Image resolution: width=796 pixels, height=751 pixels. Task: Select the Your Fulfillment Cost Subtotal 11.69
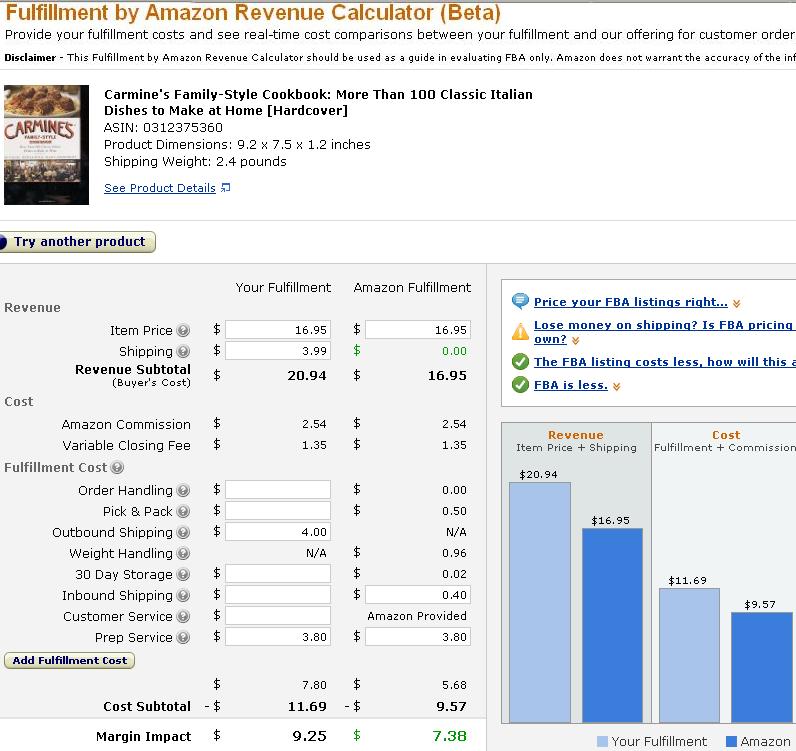[307, 706]
